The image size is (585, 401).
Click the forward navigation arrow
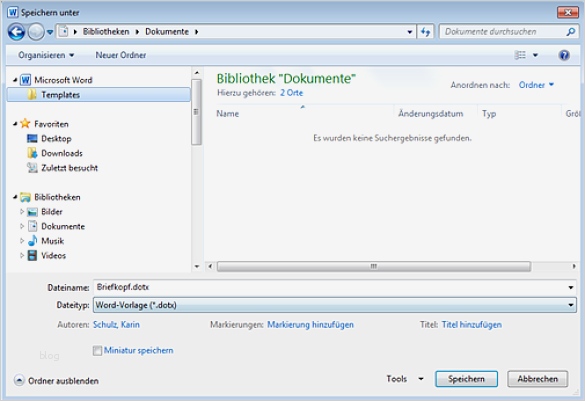pos(36,32)
